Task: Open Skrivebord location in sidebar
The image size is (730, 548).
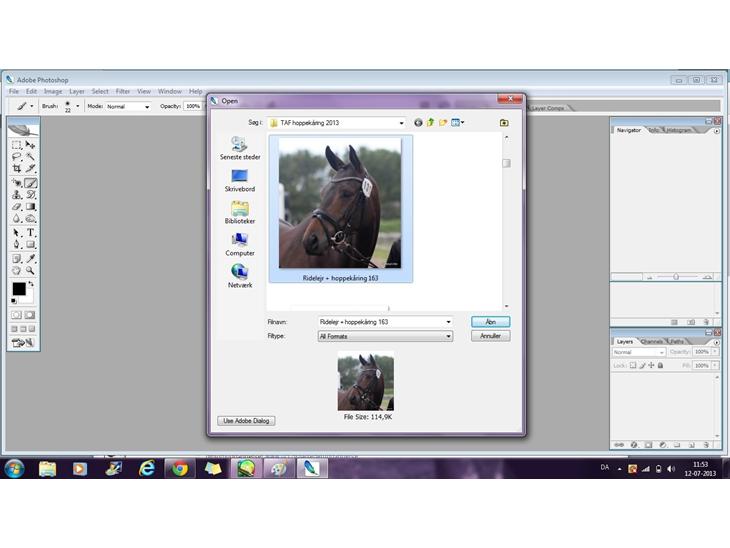Action: pyautogui.click(x=240, y=180)
